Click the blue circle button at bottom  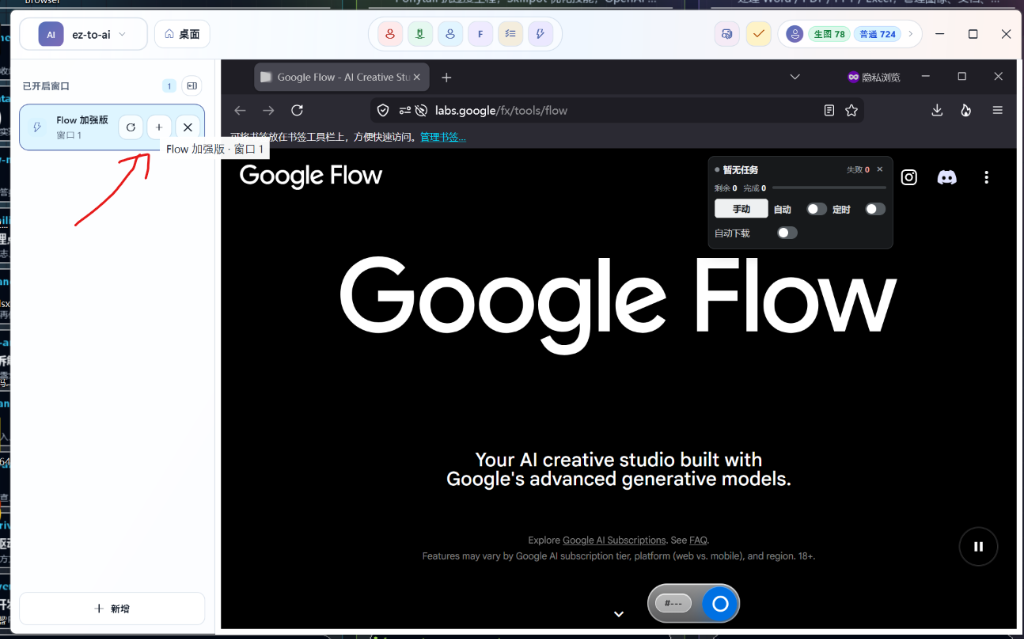(720, 604)
